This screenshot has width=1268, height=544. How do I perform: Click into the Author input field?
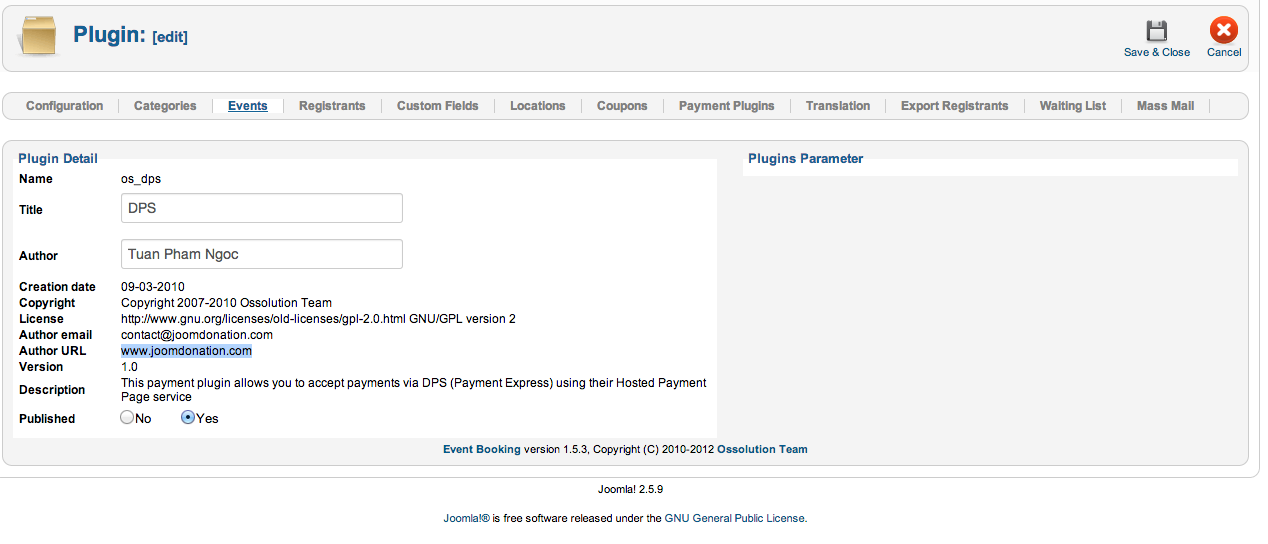click(x=262, y=254)
